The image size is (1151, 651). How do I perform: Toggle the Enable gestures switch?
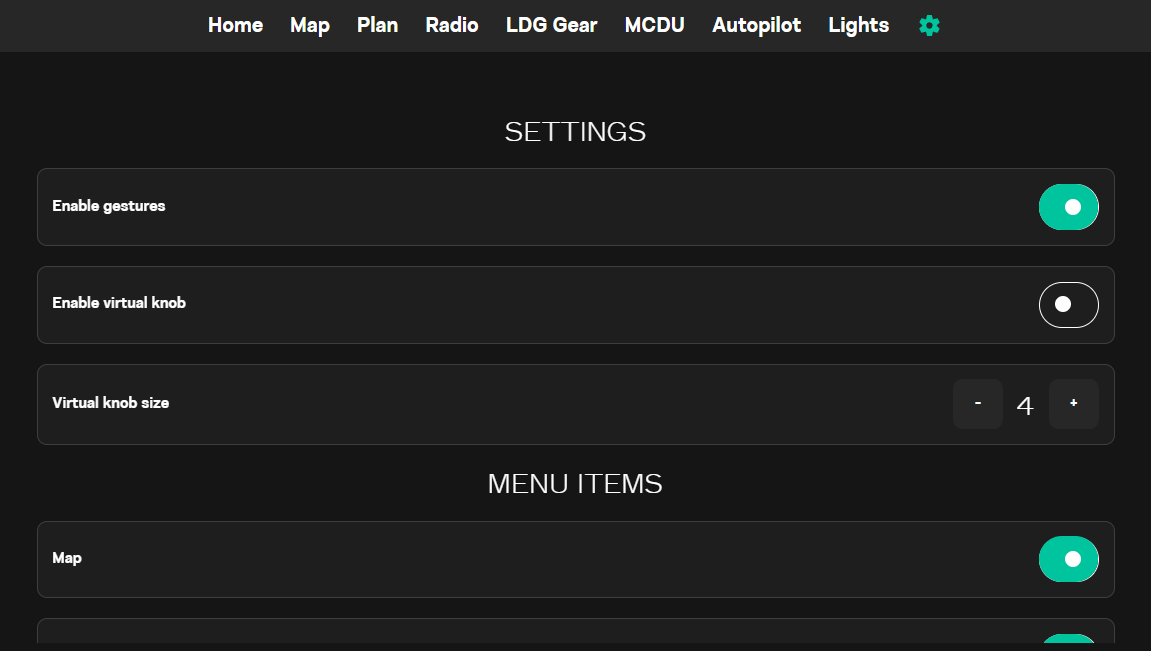click(1068, 207)
